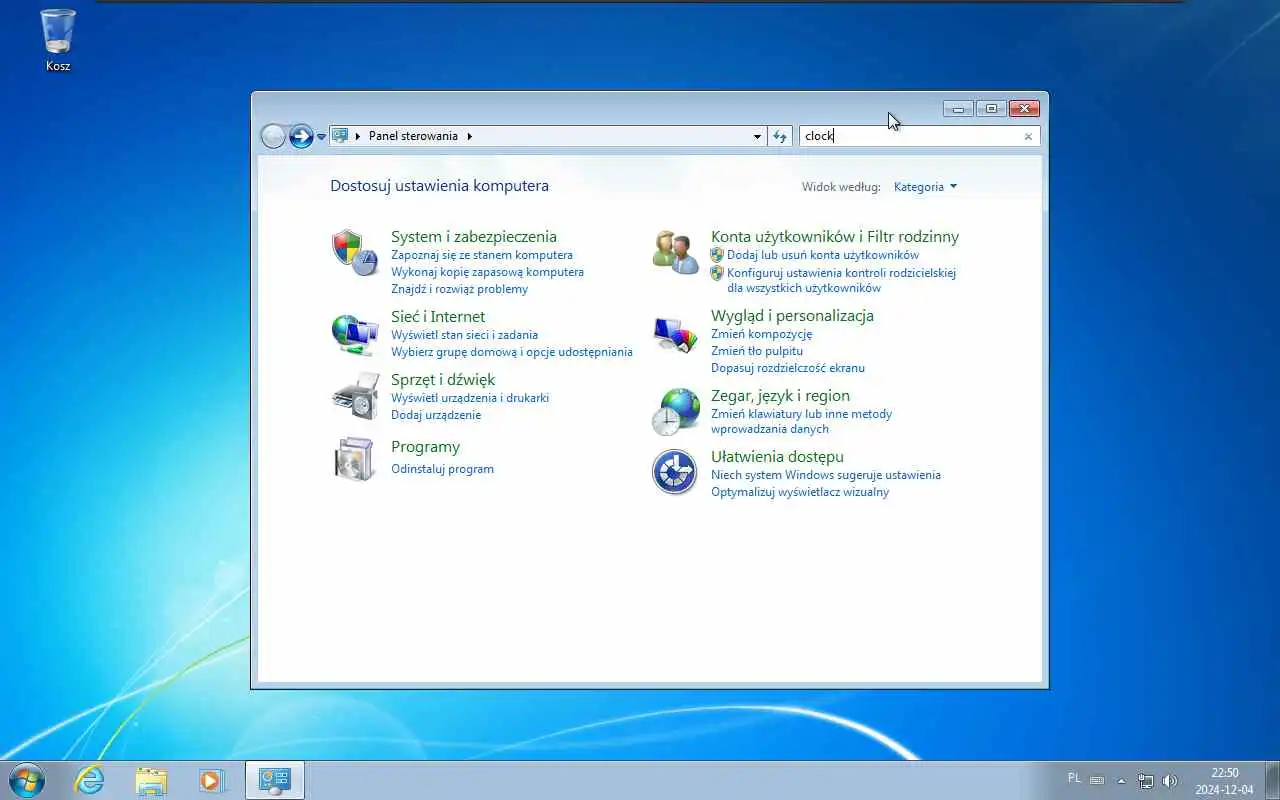This screenshot has height=800, width=1280.
Task: Click Znajdź i rozwiąż problemy
Action: 459,289
